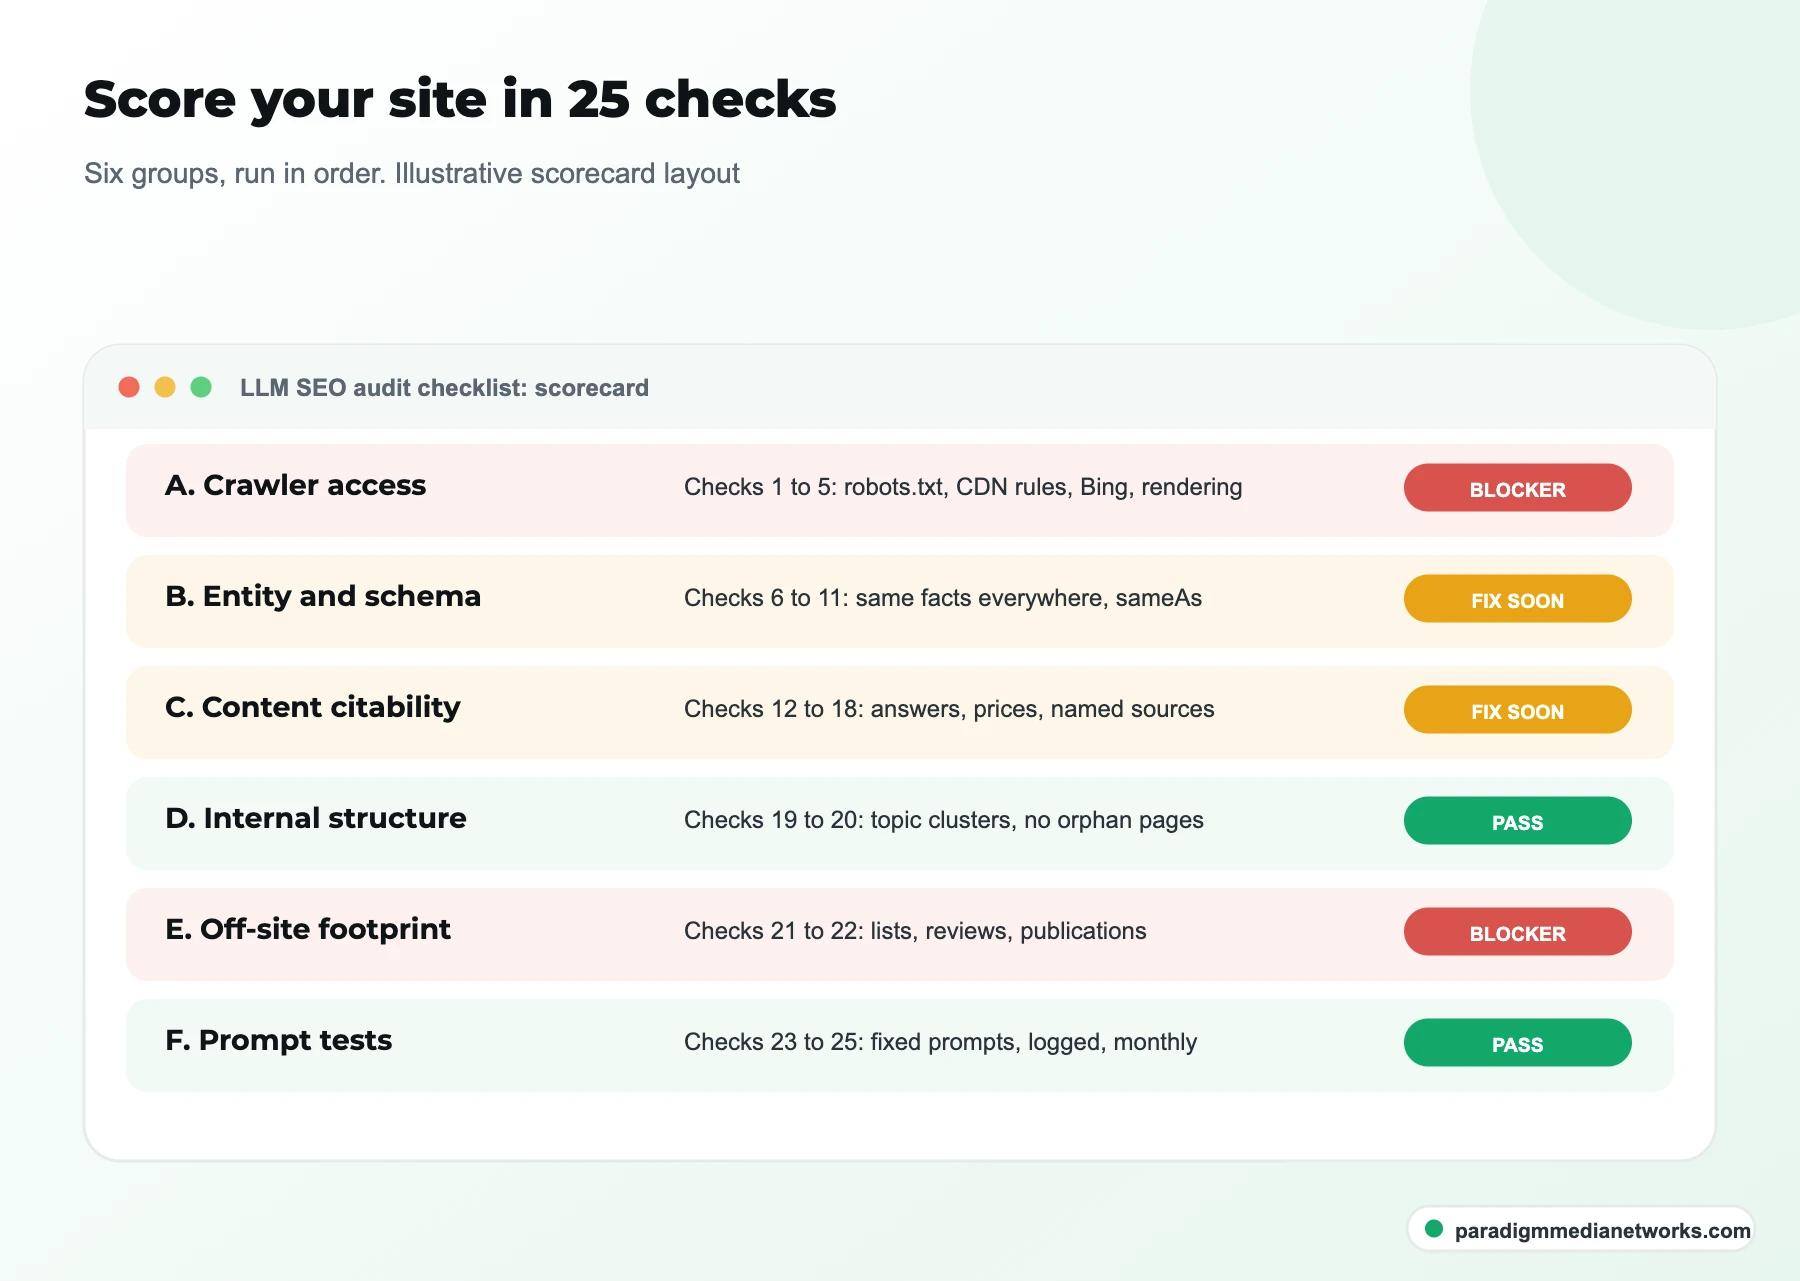Select the 'D. Internal structure' heading
1800x1281 pixels.
316,818
